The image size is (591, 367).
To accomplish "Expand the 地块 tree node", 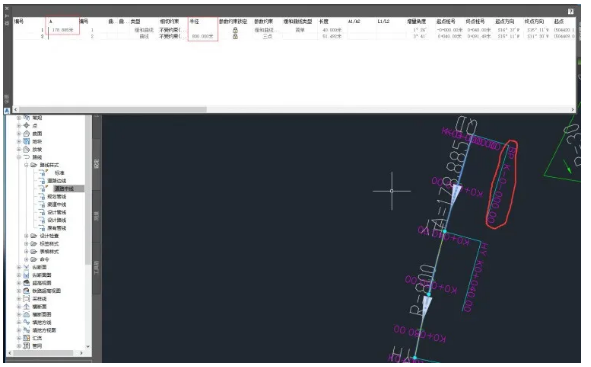I will pyautogui.click(x=19, y=141).
